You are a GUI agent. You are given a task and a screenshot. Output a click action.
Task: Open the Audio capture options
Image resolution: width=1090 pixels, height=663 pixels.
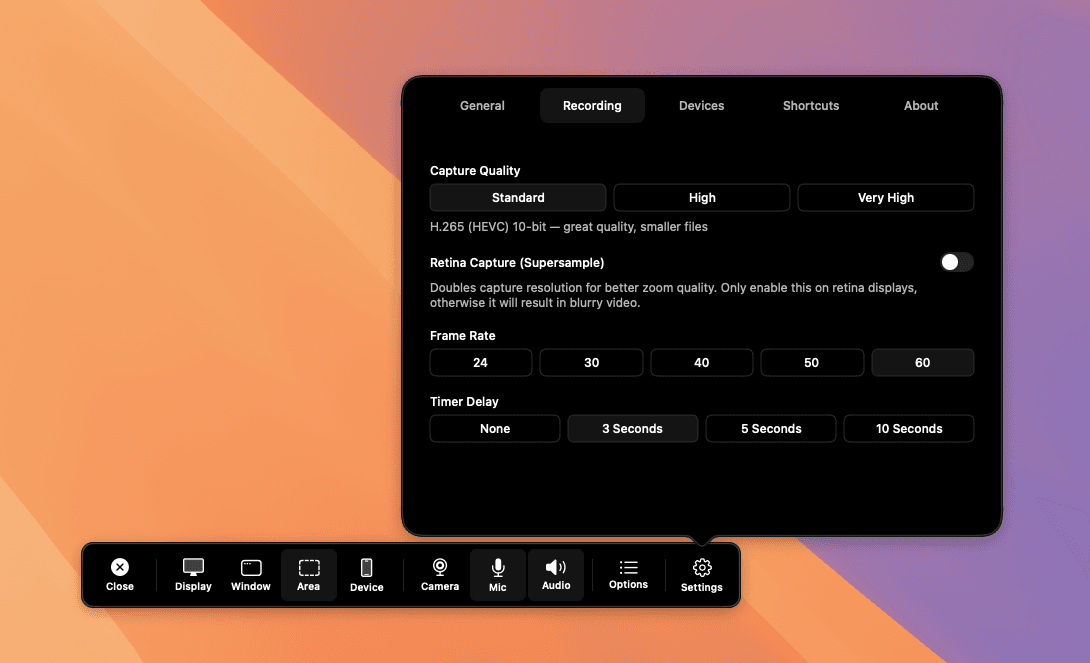(x=556, y=575)
